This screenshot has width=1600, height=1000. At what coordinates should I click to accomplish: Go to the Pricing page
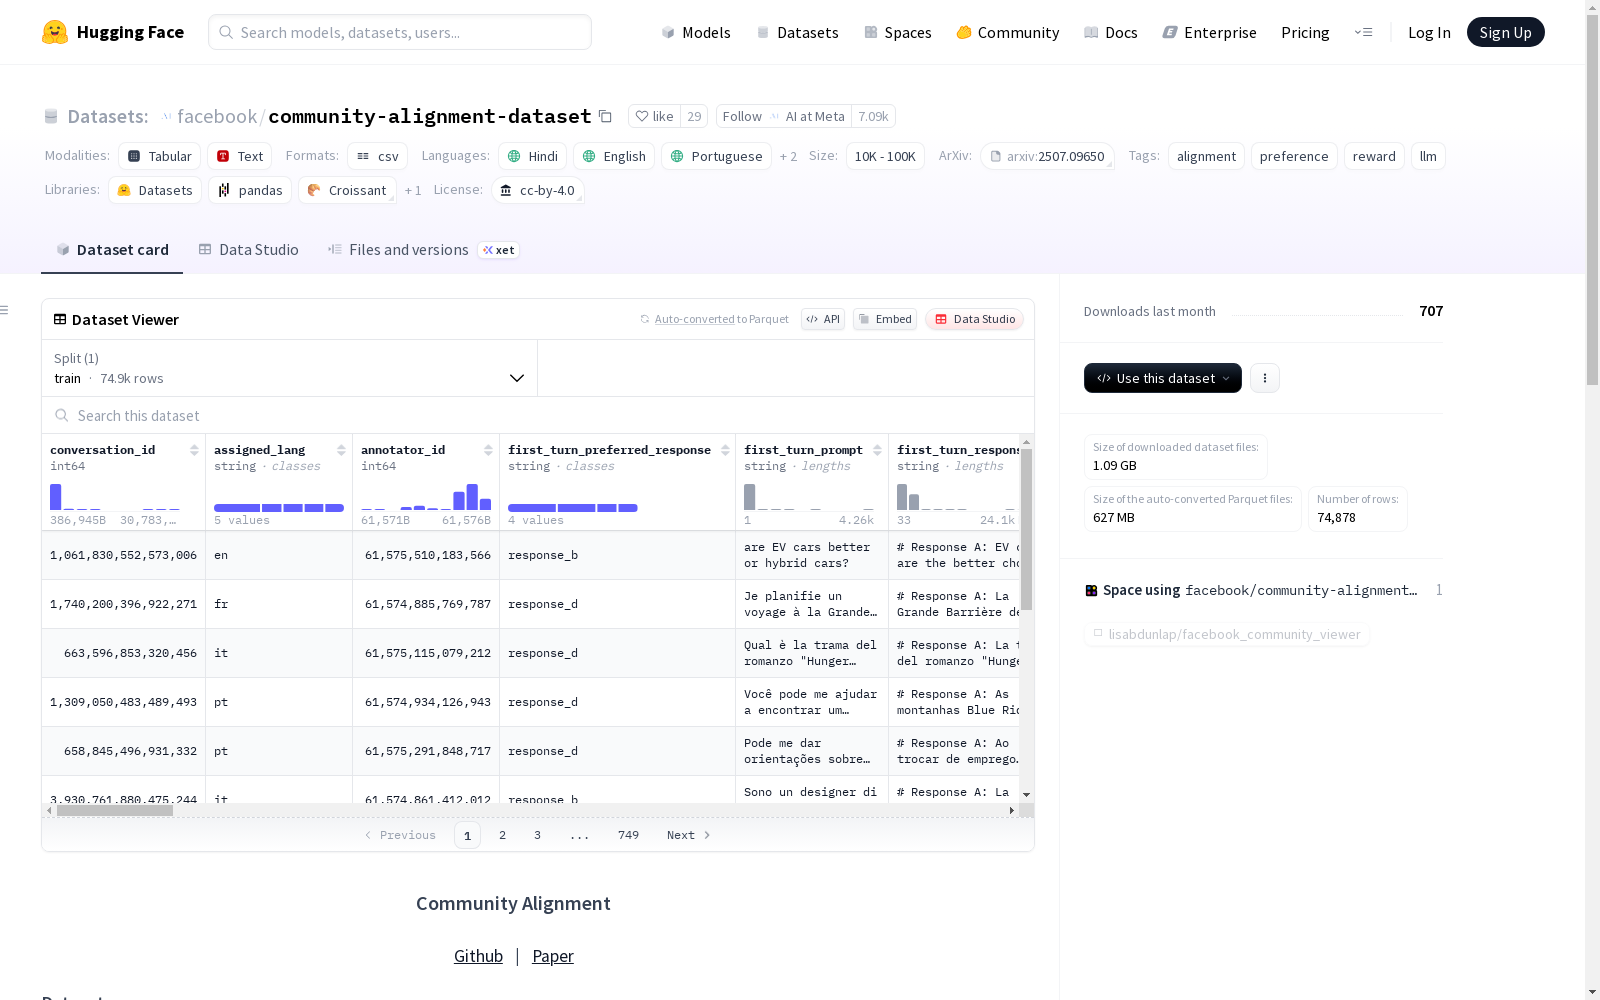click(x=1305, y=32)
